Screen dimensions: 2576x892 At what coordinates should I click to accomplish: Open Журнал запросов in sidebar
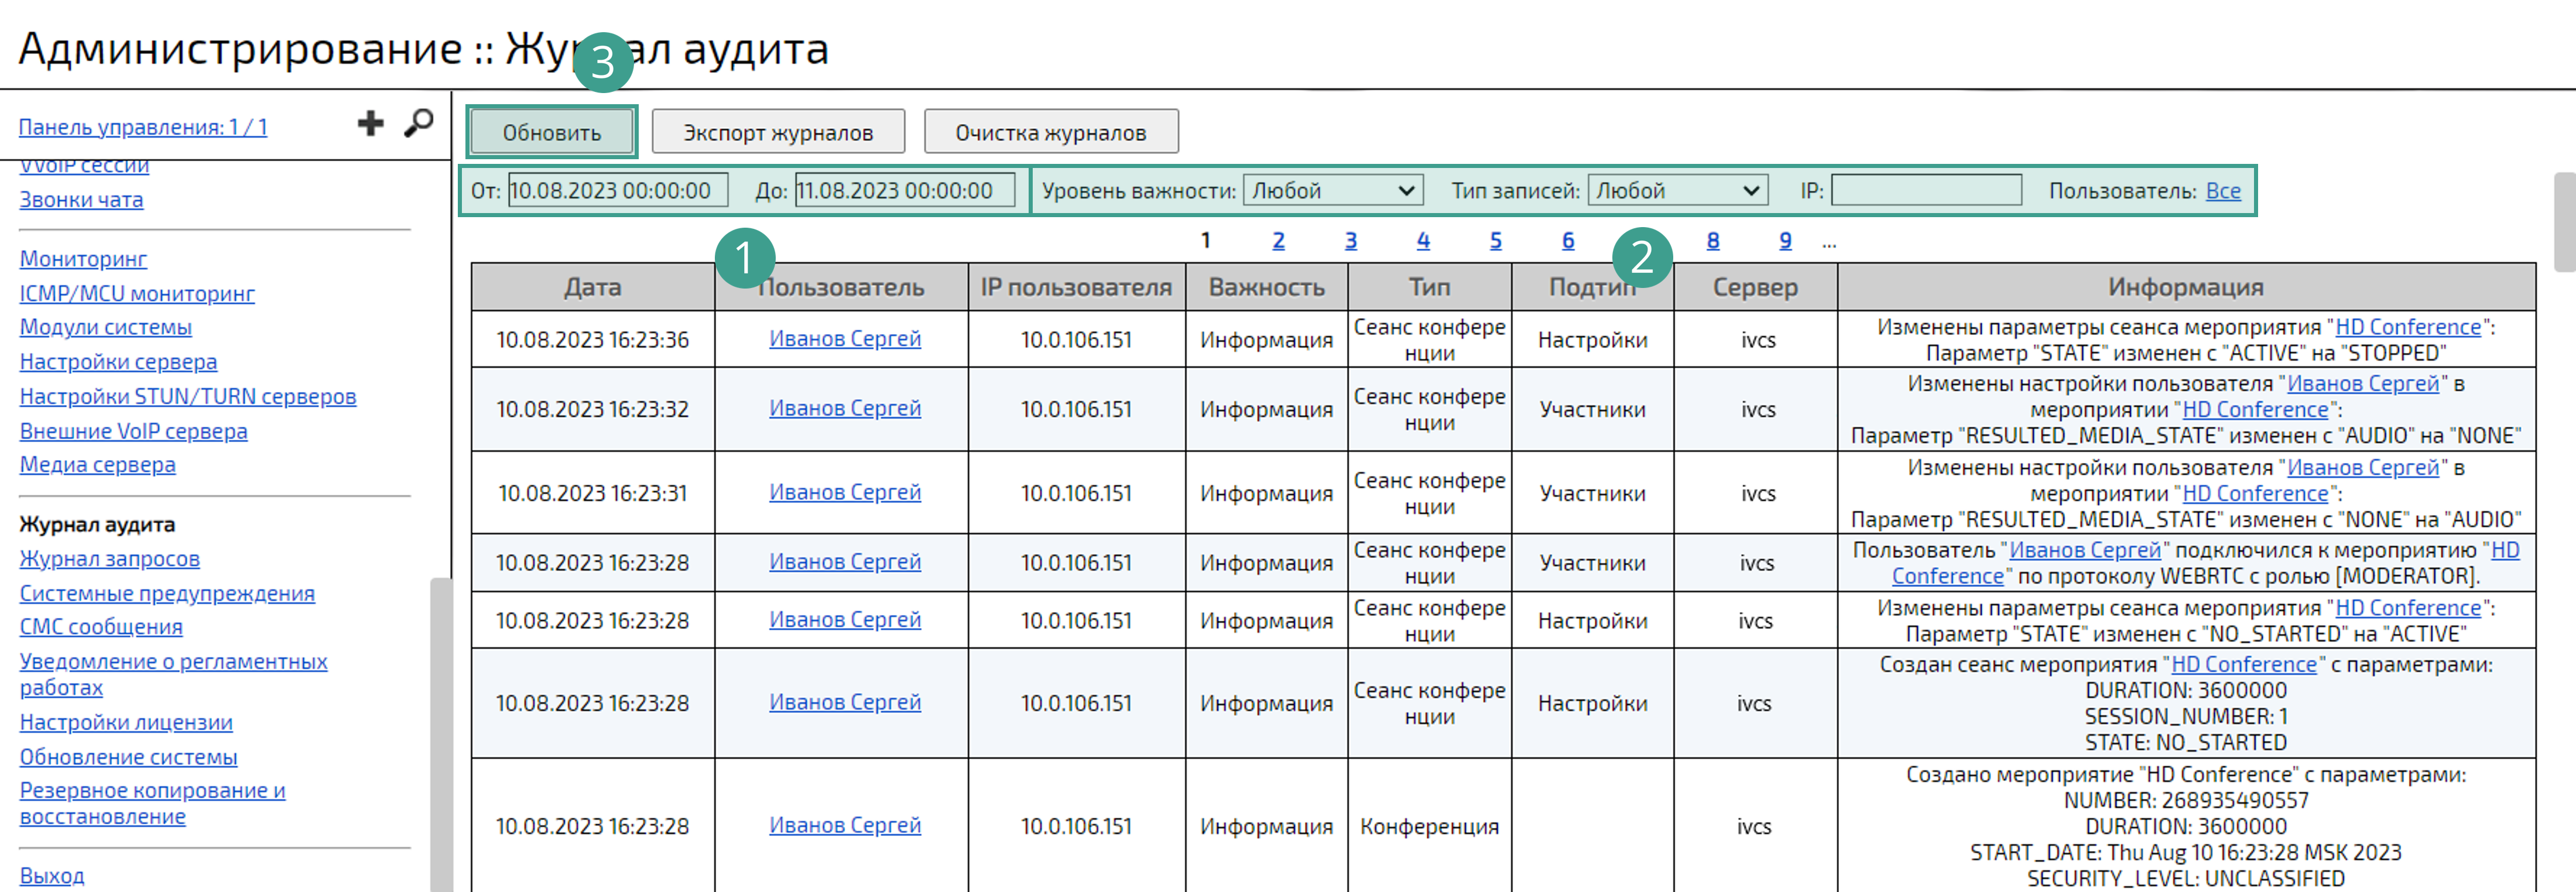pos(109,559)
